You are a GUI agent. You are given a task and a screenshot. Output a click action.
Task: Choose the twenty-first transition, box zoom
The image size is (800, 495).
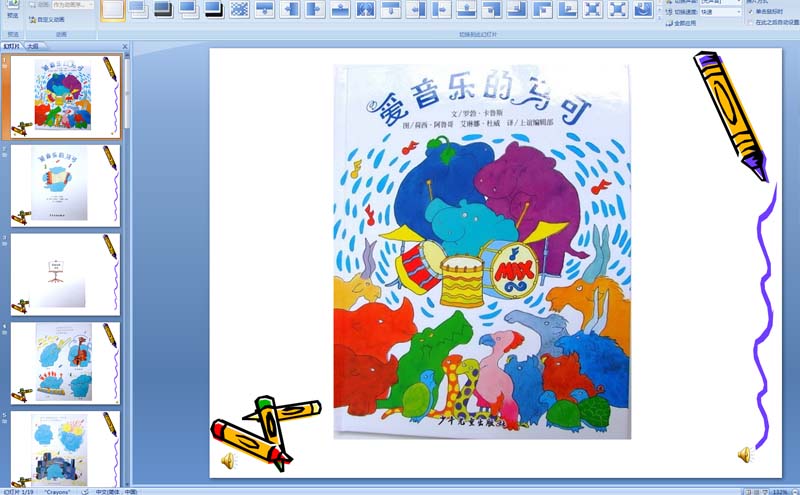(618, 9)
